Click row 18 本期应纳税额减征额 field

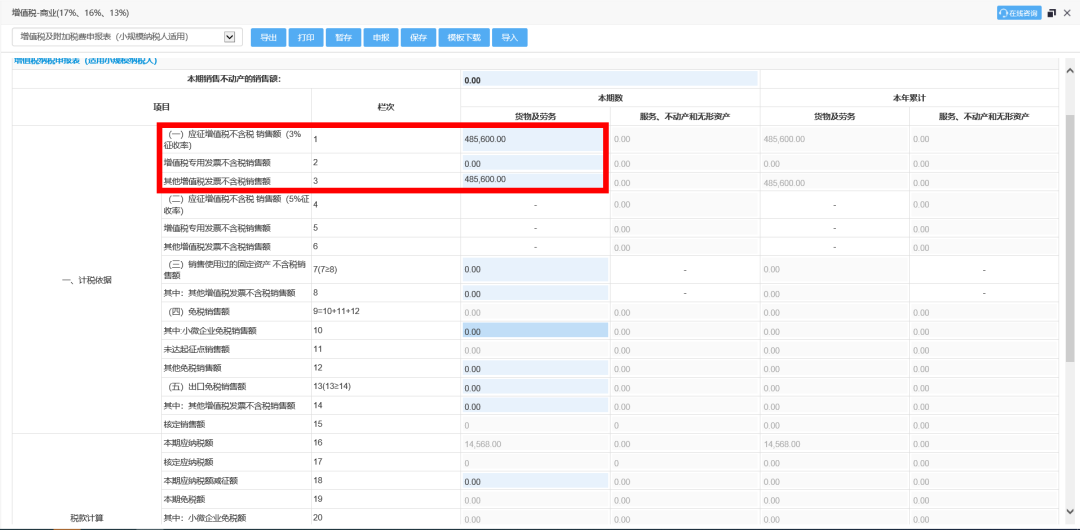(x=535, y=481)
